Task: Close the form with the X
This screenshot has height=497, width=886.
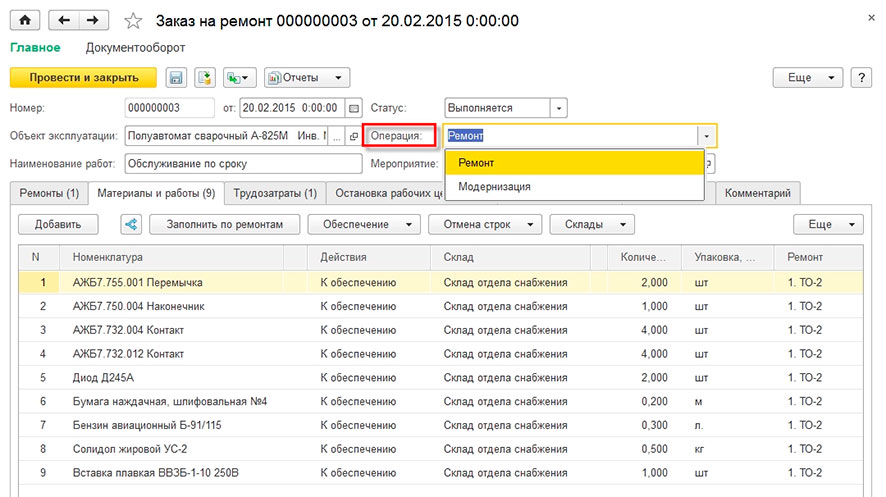Action: point(871,18)
